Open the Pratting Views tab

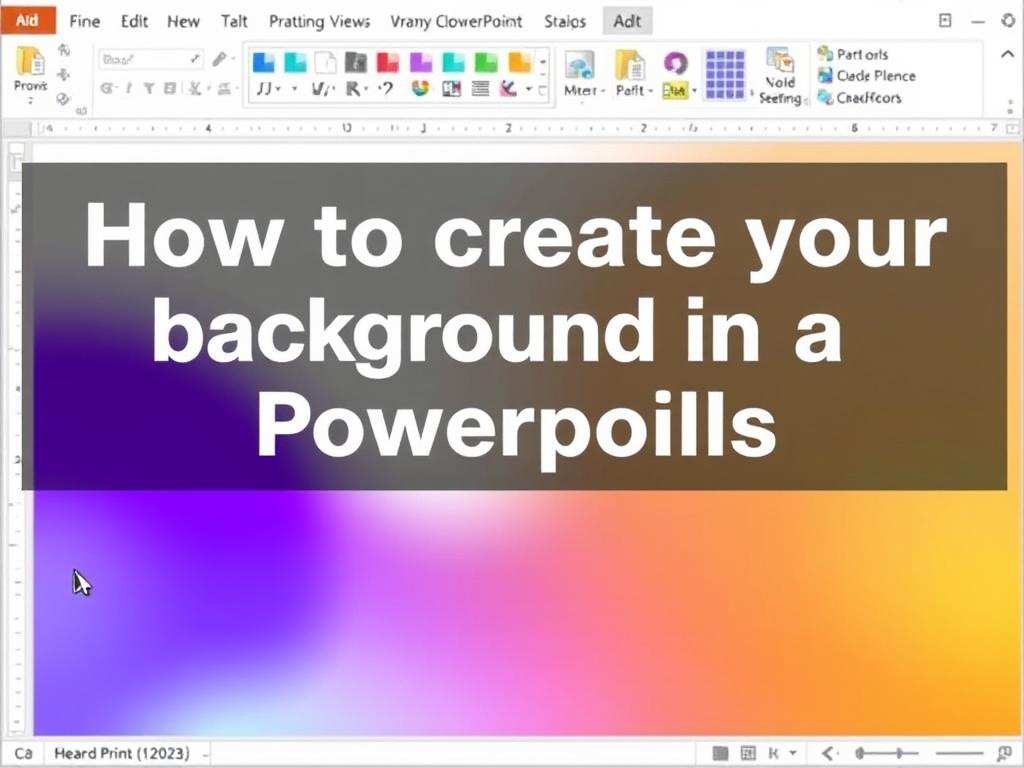(x=319, y=22)
